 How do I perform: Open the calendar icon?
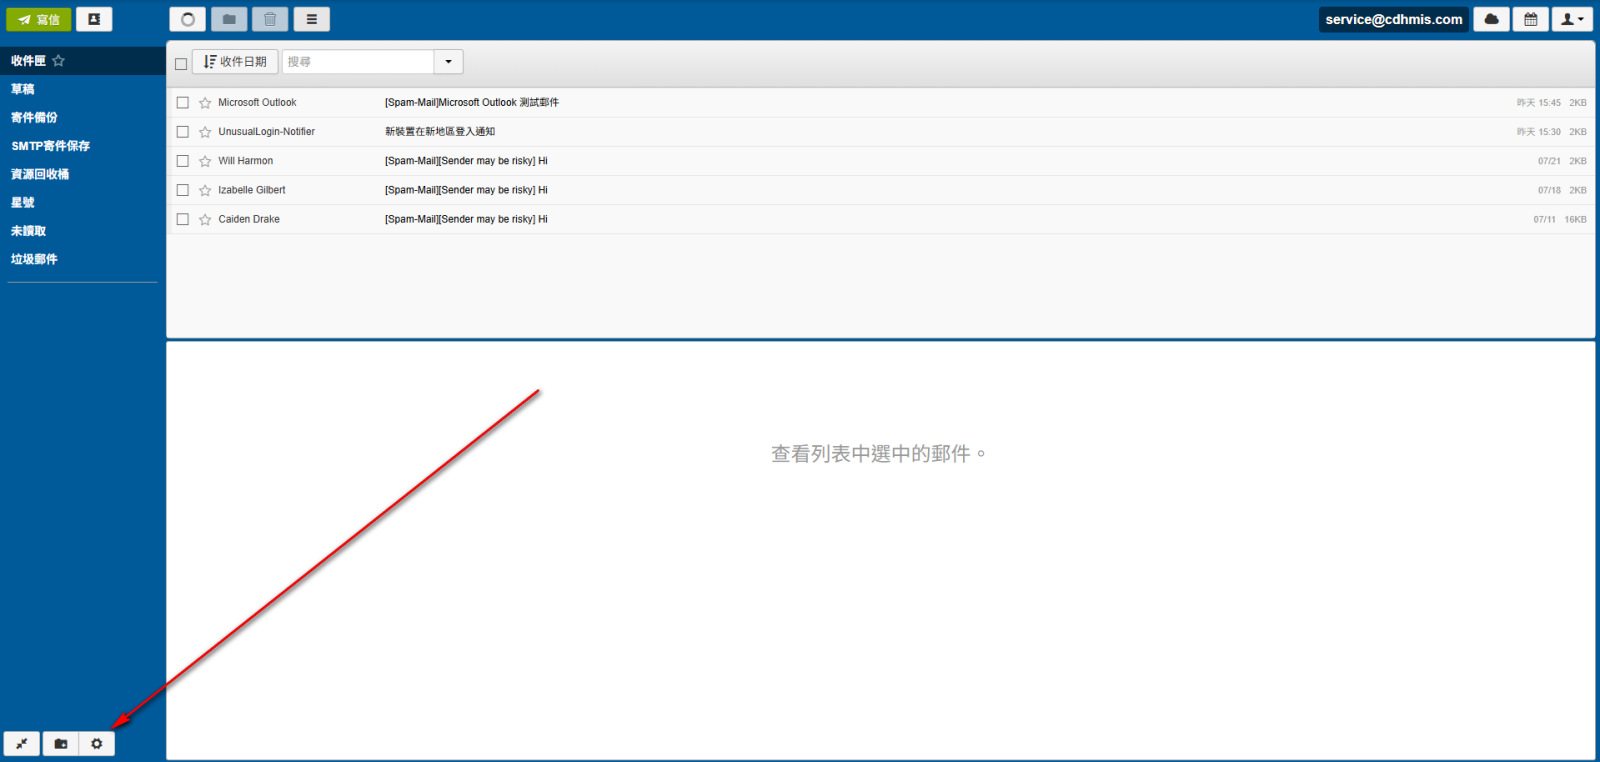coord(1530,19)
